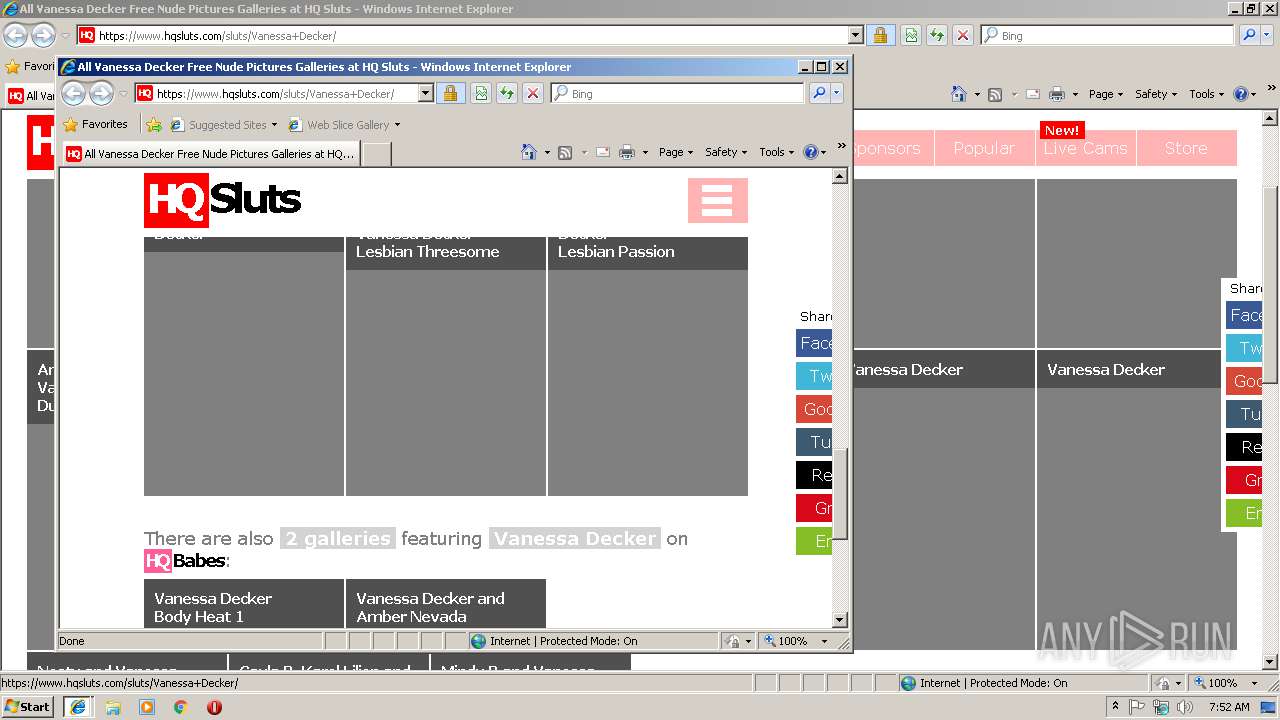Refresh the page in the background window
The image size is (1280, 720).
[x=937, y=35]
